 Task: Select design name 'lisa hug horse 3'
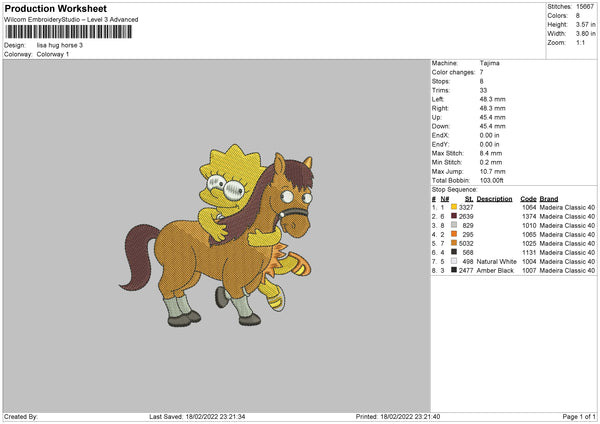60,45
